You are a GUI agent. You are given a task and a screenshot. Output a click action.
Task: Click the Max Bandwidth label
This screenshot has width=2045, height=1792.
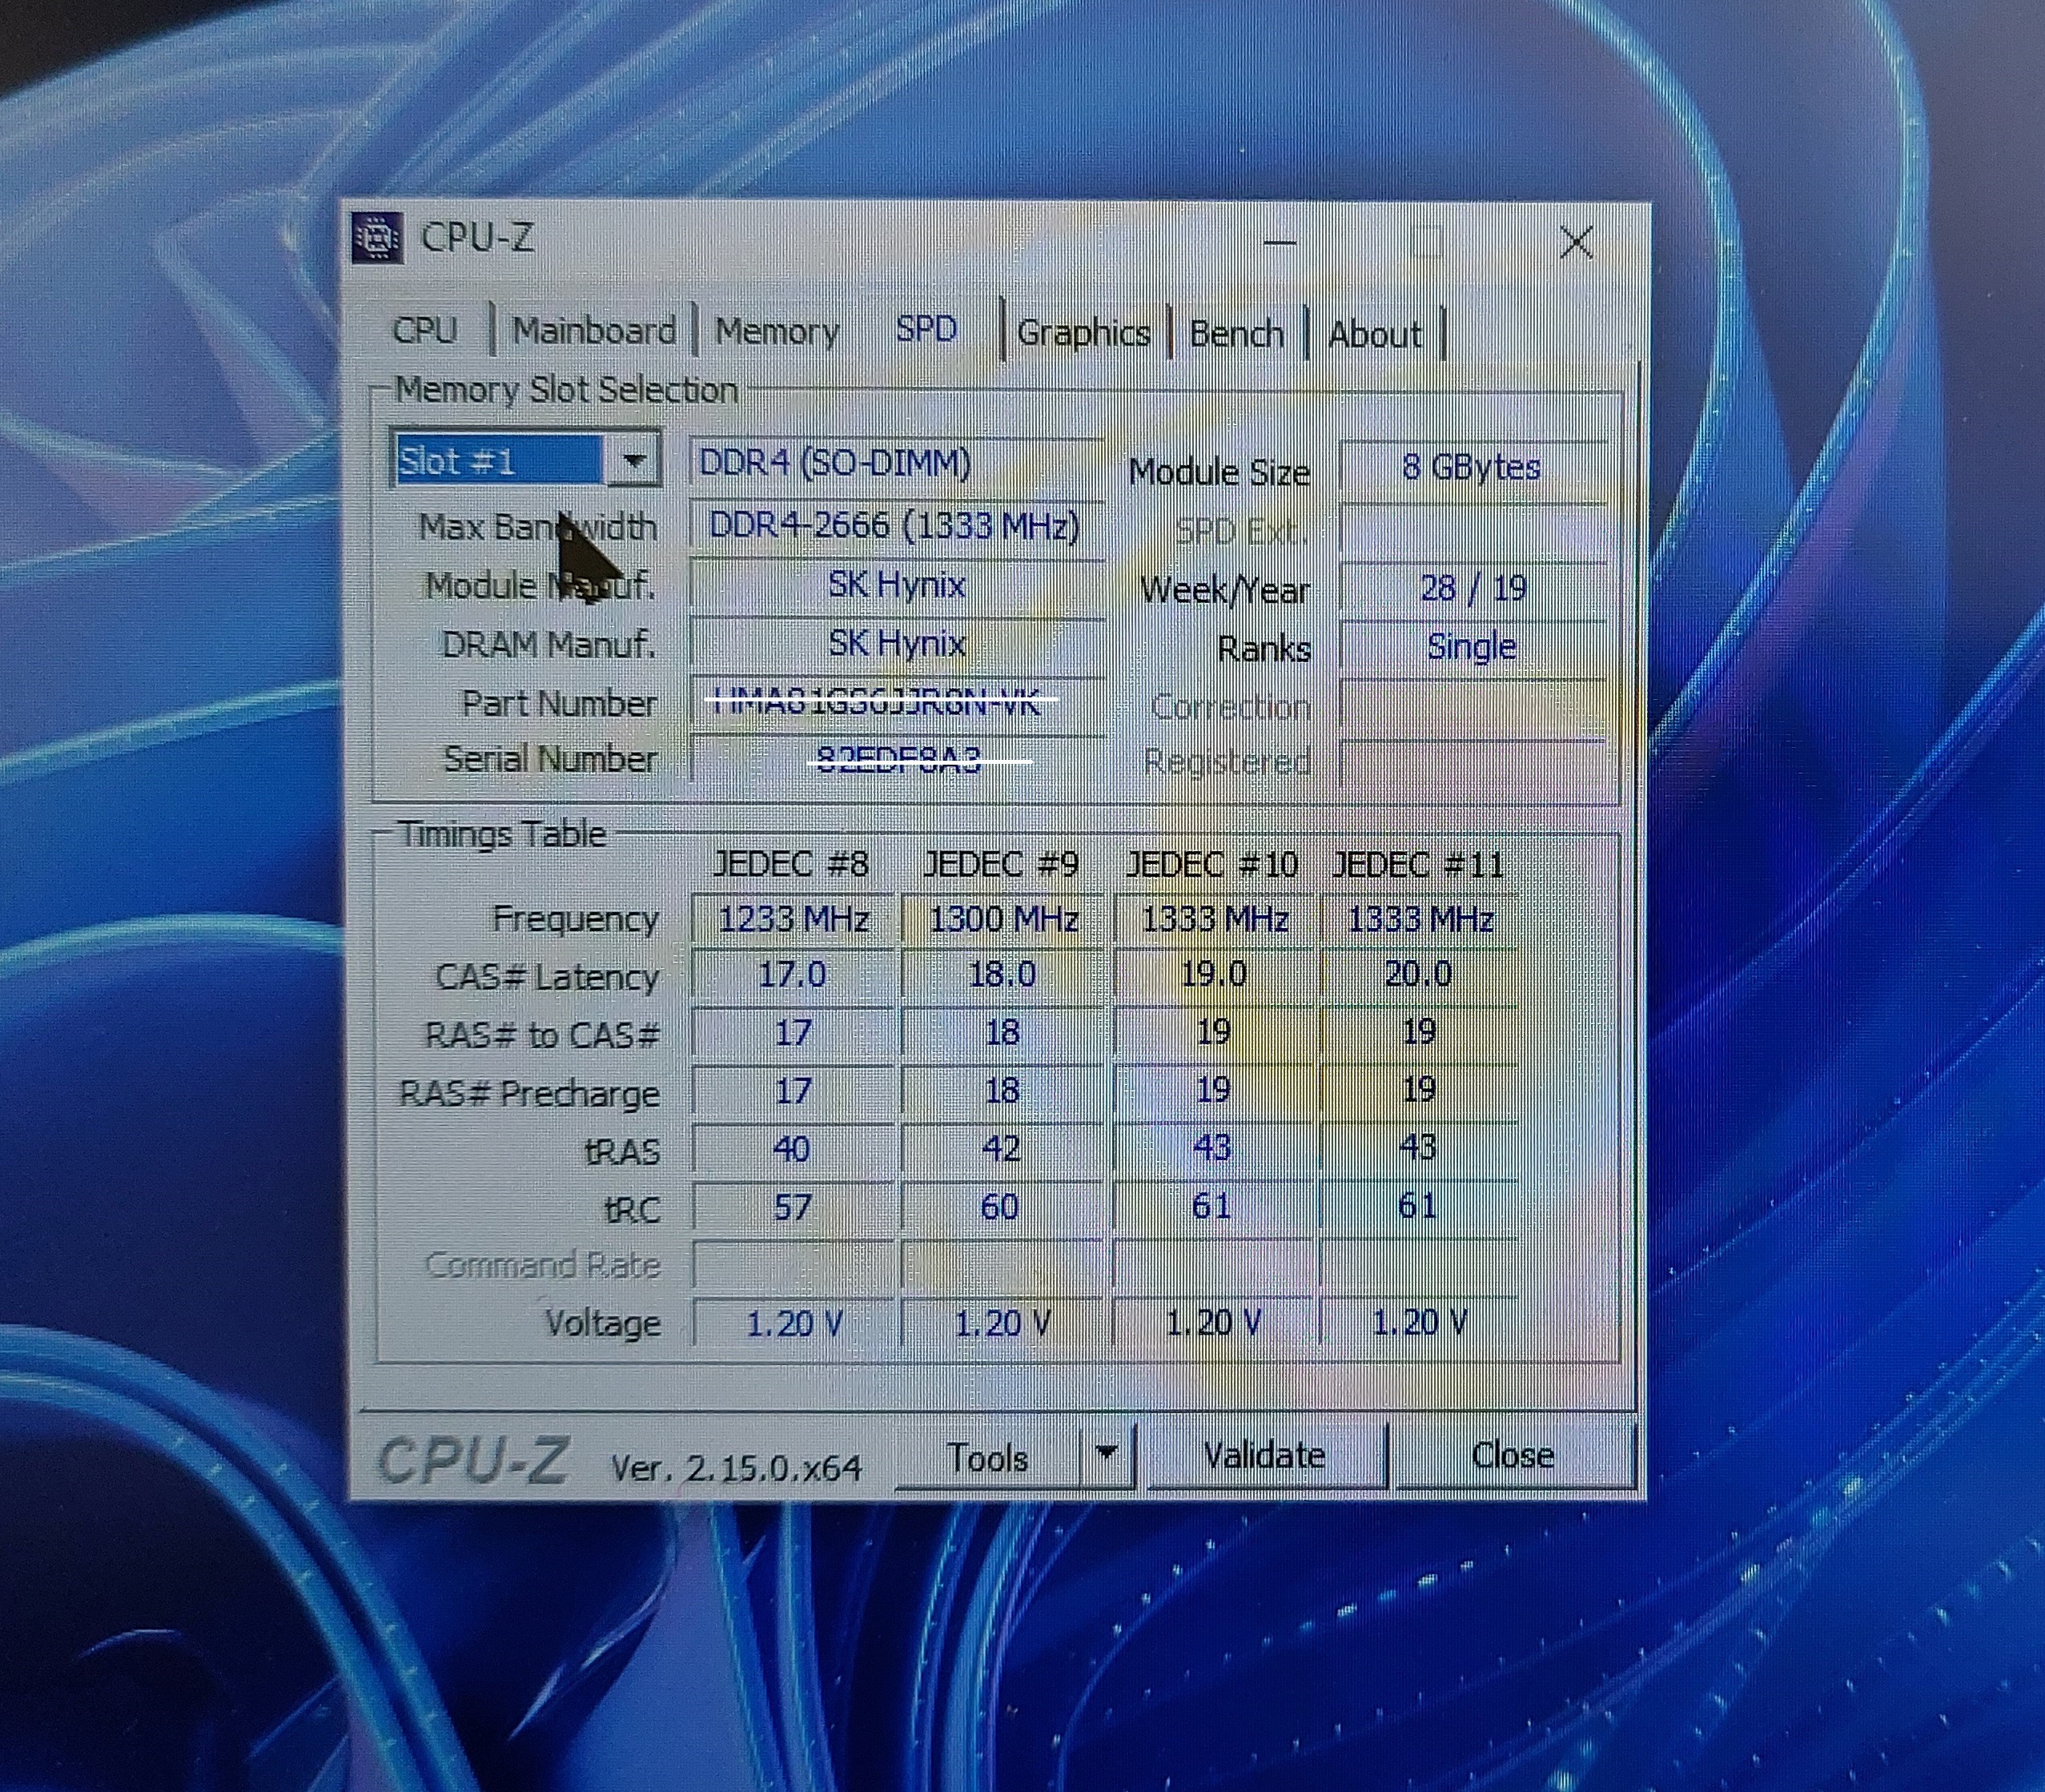click(x=538, y=527)
